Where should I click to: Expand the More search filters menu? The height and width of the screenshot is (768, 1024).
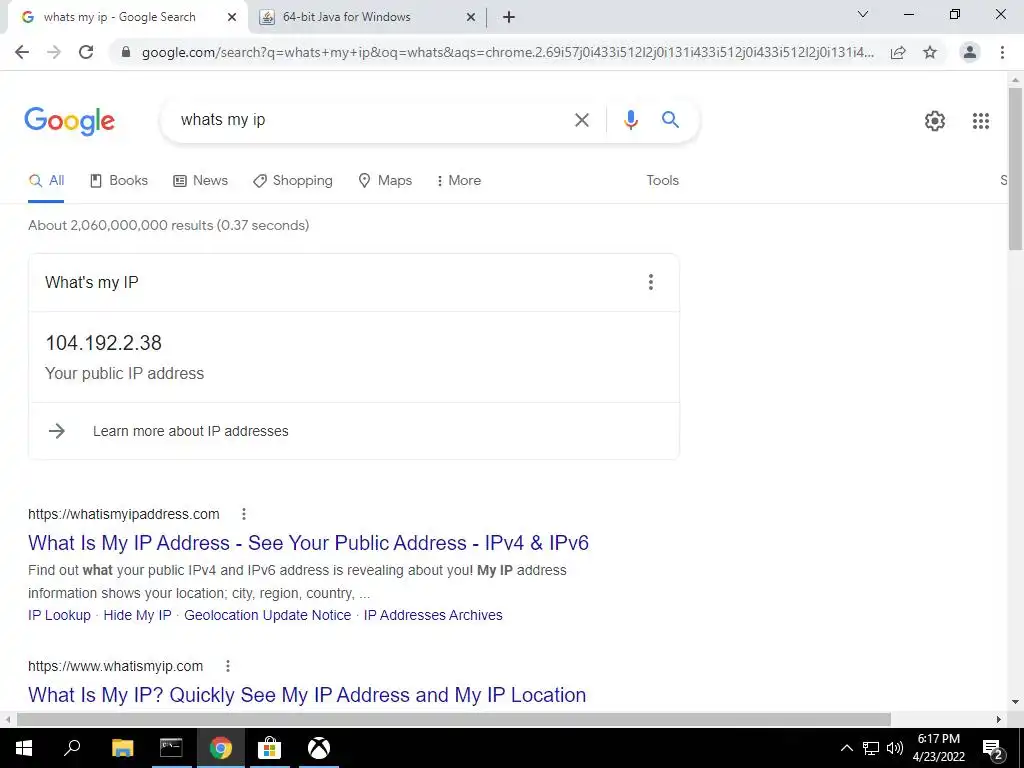(x=458, y=180)
